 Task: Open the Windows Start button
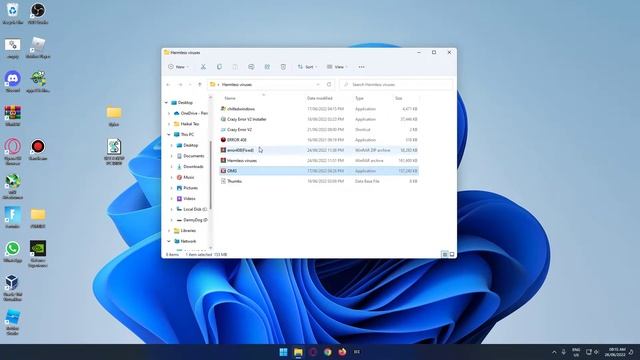point(283,352)
